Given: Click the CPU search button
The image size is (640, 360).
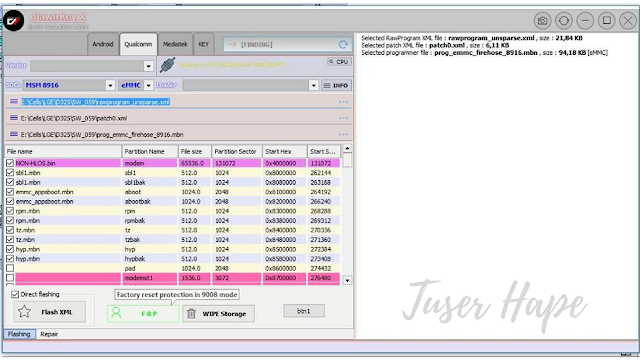Looking at the screenshot, I should pyautogui.click(x=339, y=62).
